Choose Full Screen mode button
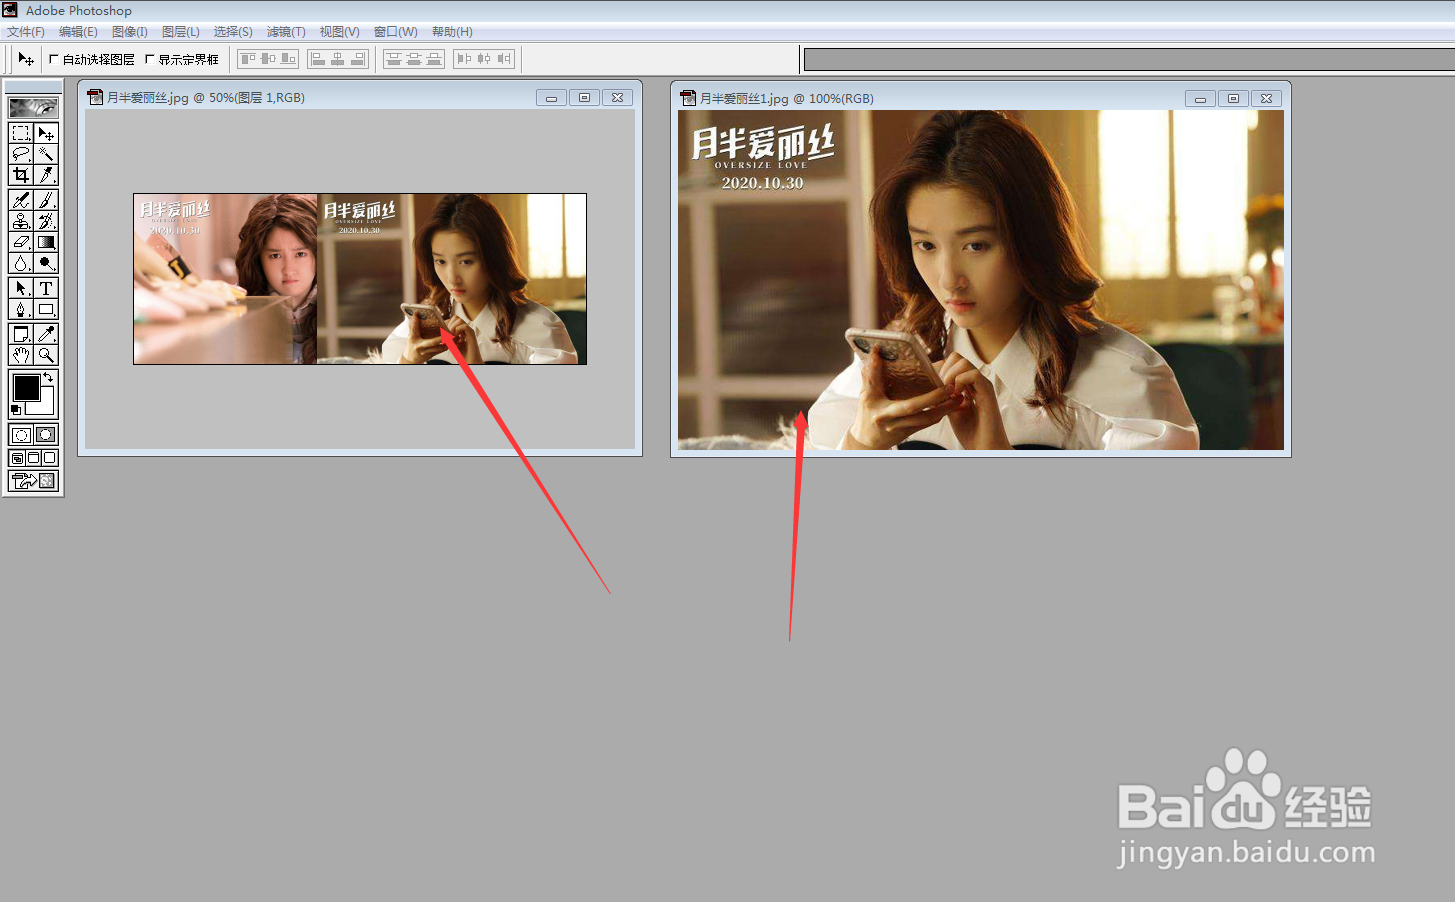The height and width of the screenshot is (902, 1455). [x=49, y=458]
